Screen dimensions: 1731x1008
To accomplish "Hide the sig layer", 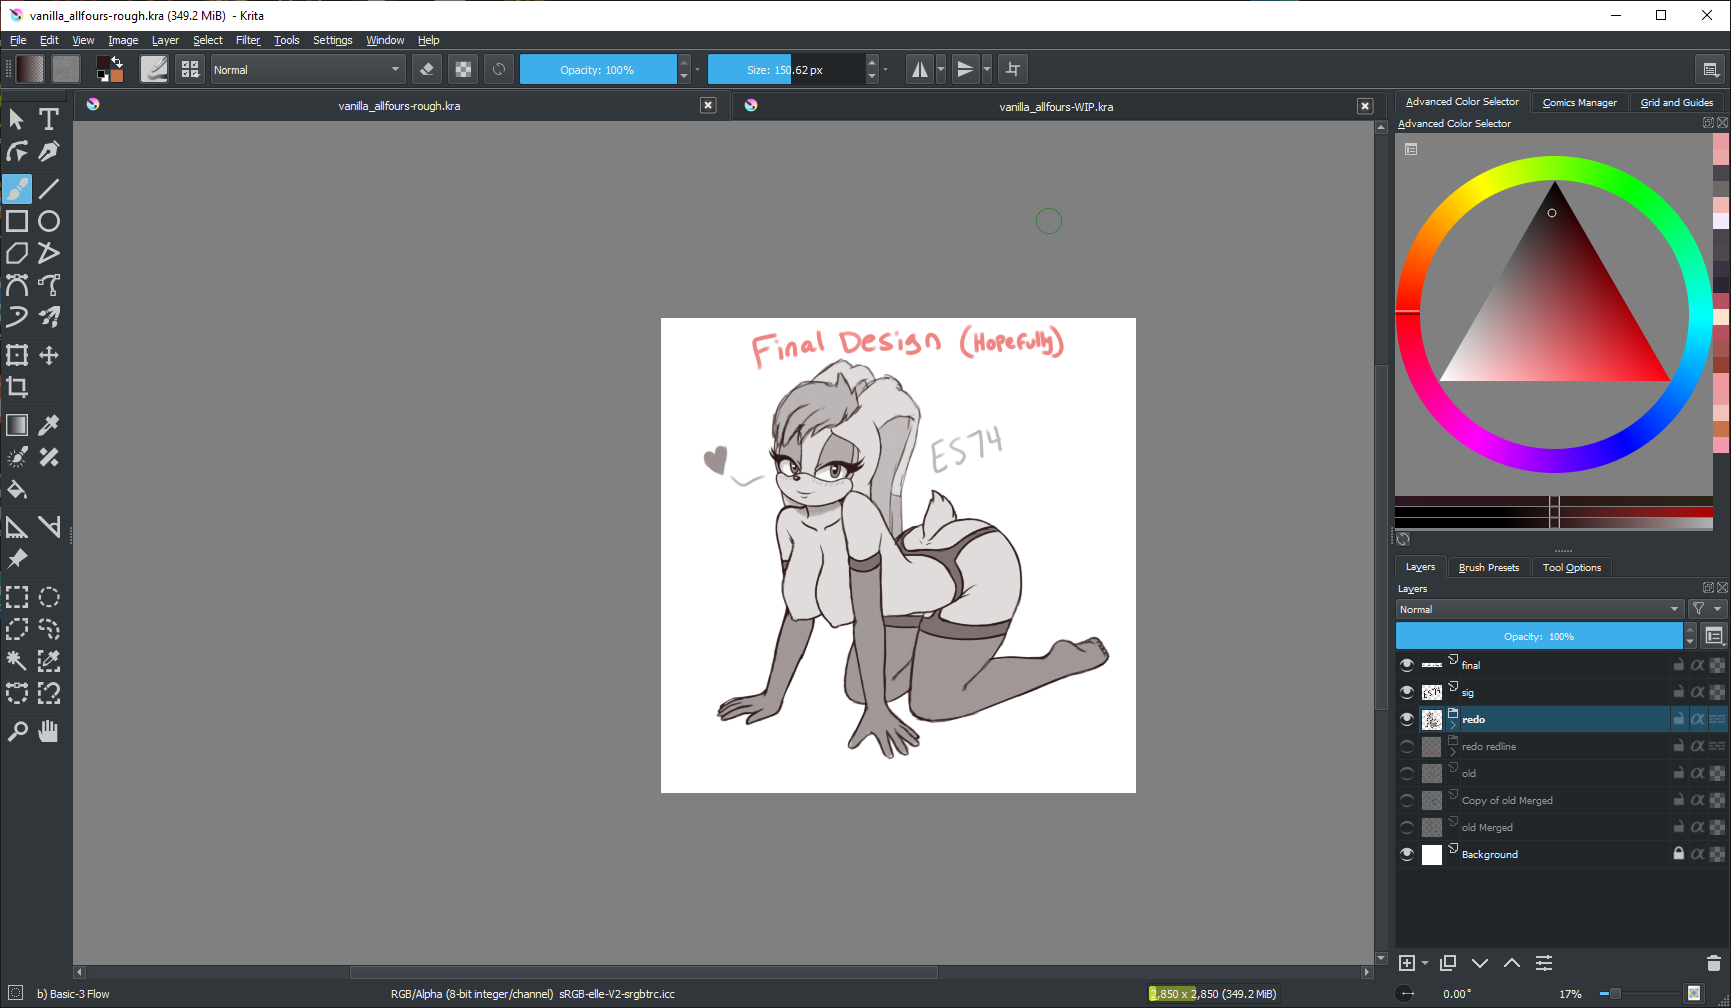I will (x=1407, y=692).
